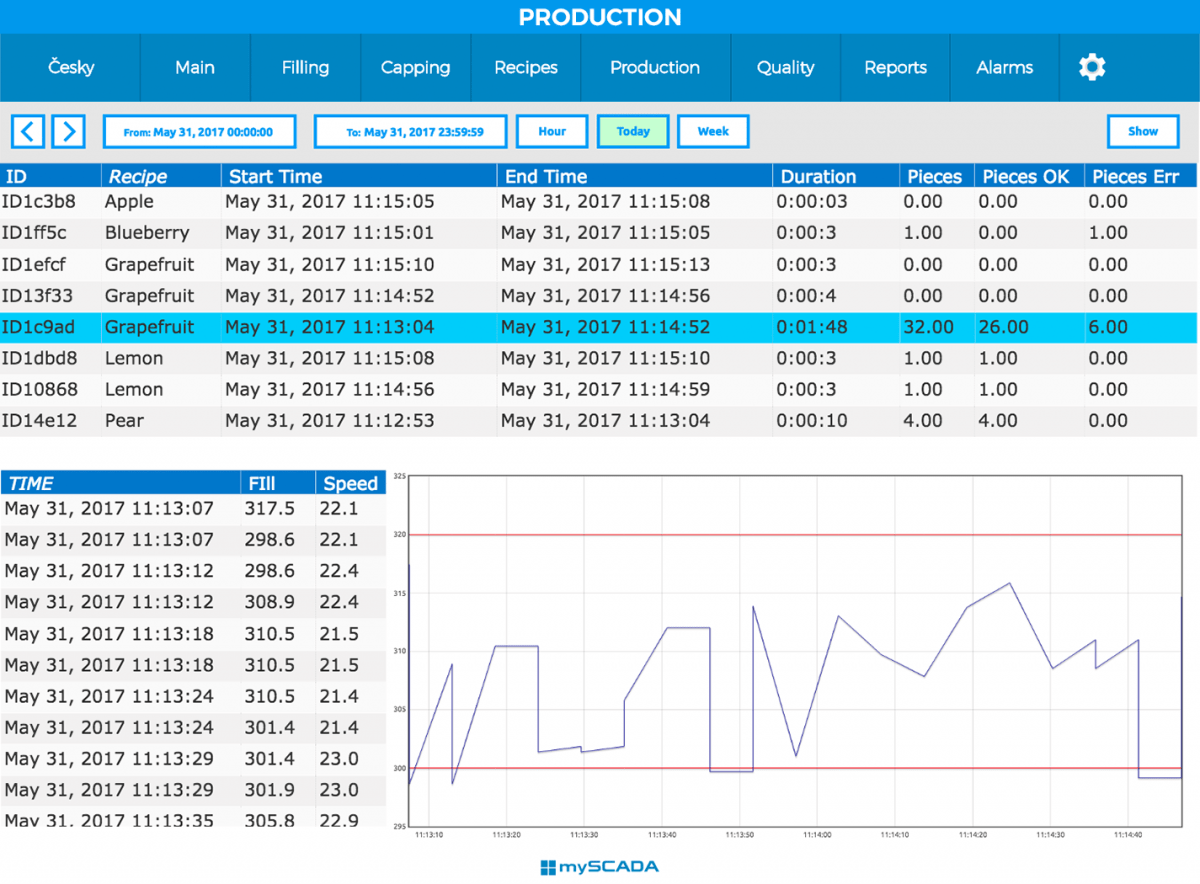This screenshot has height=884, width=1200.
Task: Click the 305.8 fill value
Action: pos(270,820)
